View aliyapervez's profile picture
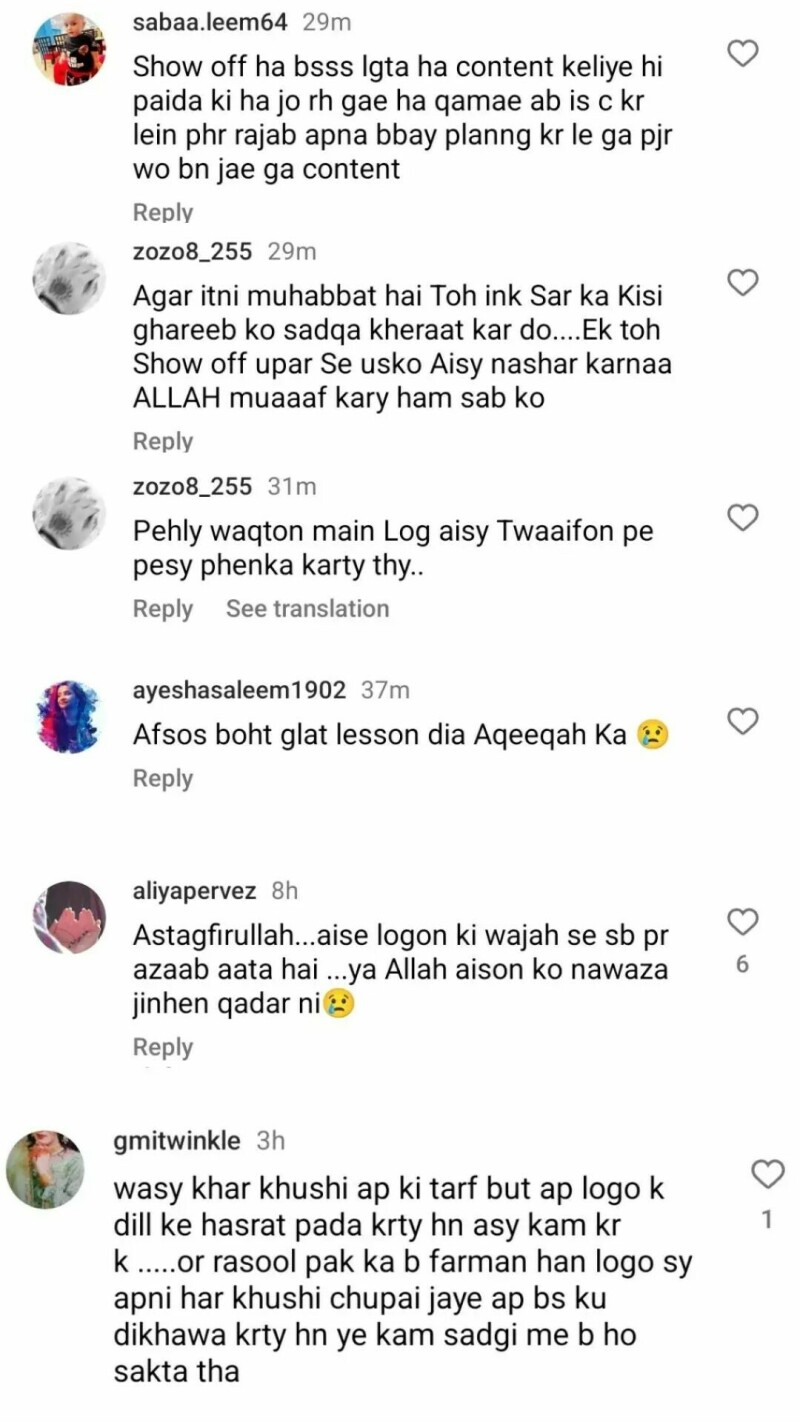This screenshot has width=800, height=1422. [69, 917]
